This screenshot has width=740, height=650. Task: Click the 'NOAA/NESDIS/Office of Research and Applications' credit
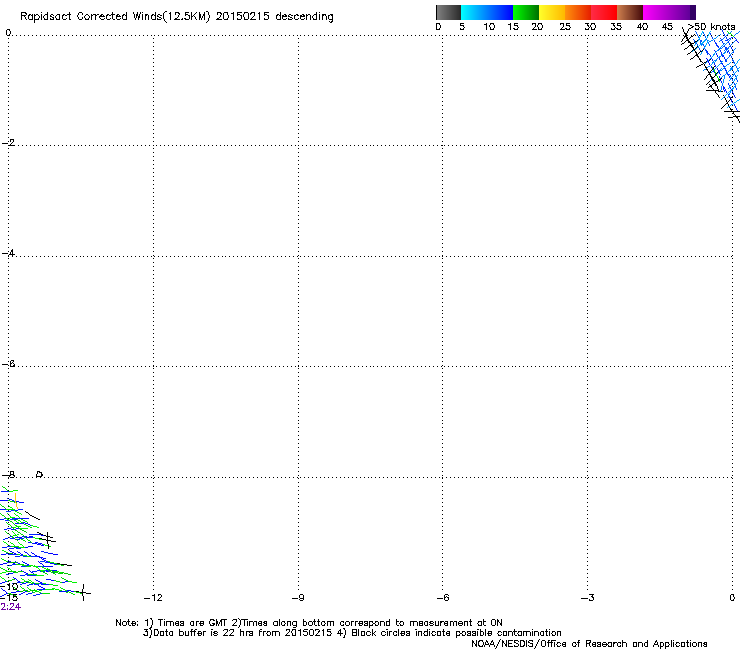(589, 644)
